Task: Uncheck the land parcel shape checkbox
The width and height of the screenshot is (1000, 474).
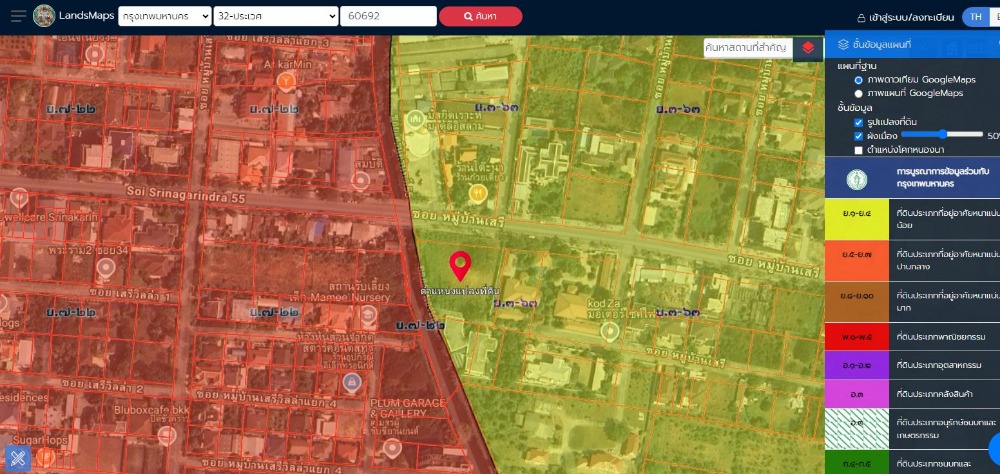Action: [x=858, y=122]
